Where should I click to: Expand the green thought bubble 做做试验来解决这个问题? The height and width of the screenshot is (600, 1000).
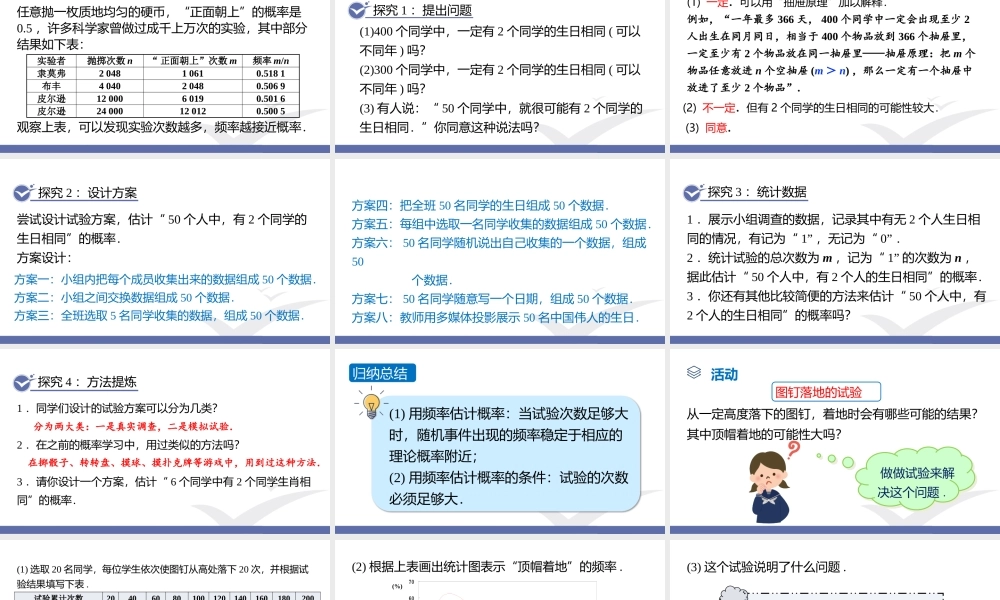[x=915, y=480]
